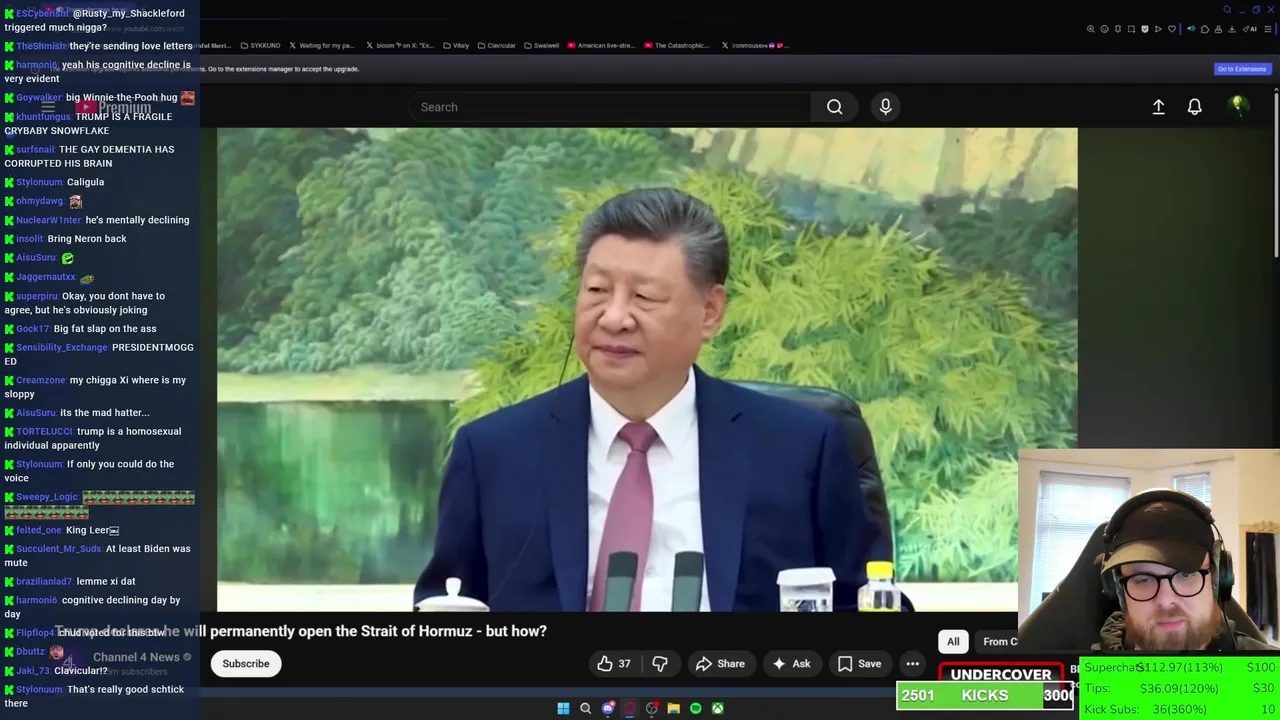Click the Share button under video
The height and width of the screenshot is (720, 1280).
click(x=721, y=664)
